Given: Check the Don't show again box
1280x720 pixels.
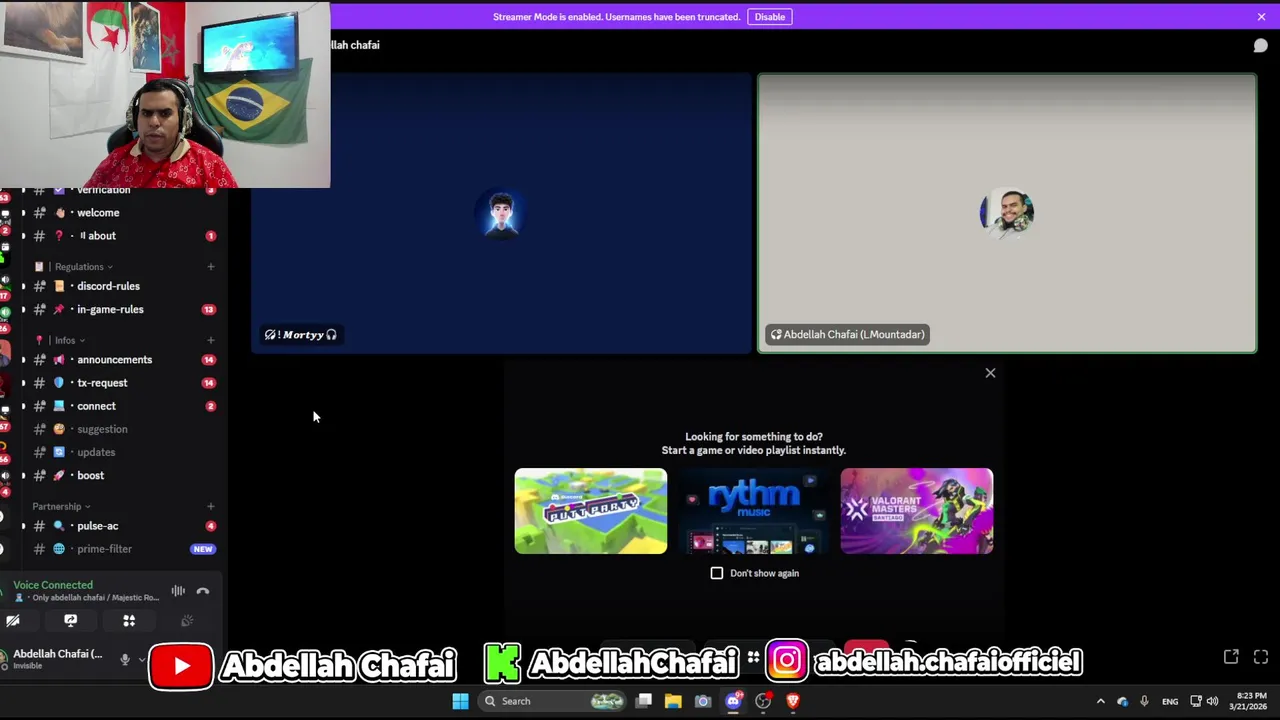Looking at the screenshot, I should 717,573.
